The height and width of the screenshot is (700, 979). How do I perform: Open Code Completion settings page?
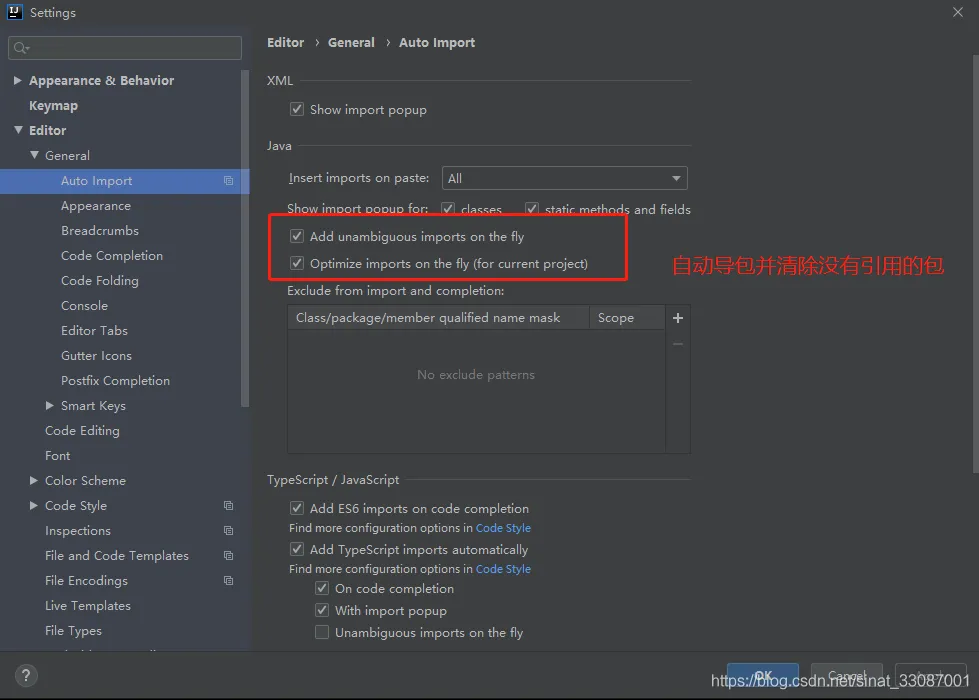pos(112,255)
